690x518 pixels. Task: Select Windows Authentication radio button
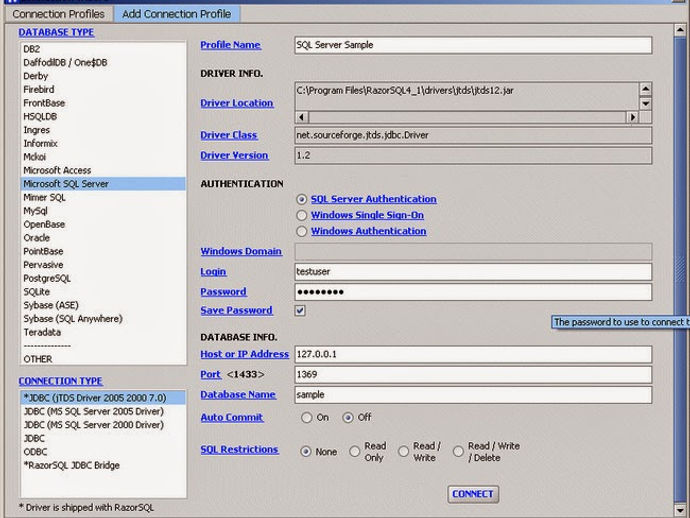tap(301, 231)
